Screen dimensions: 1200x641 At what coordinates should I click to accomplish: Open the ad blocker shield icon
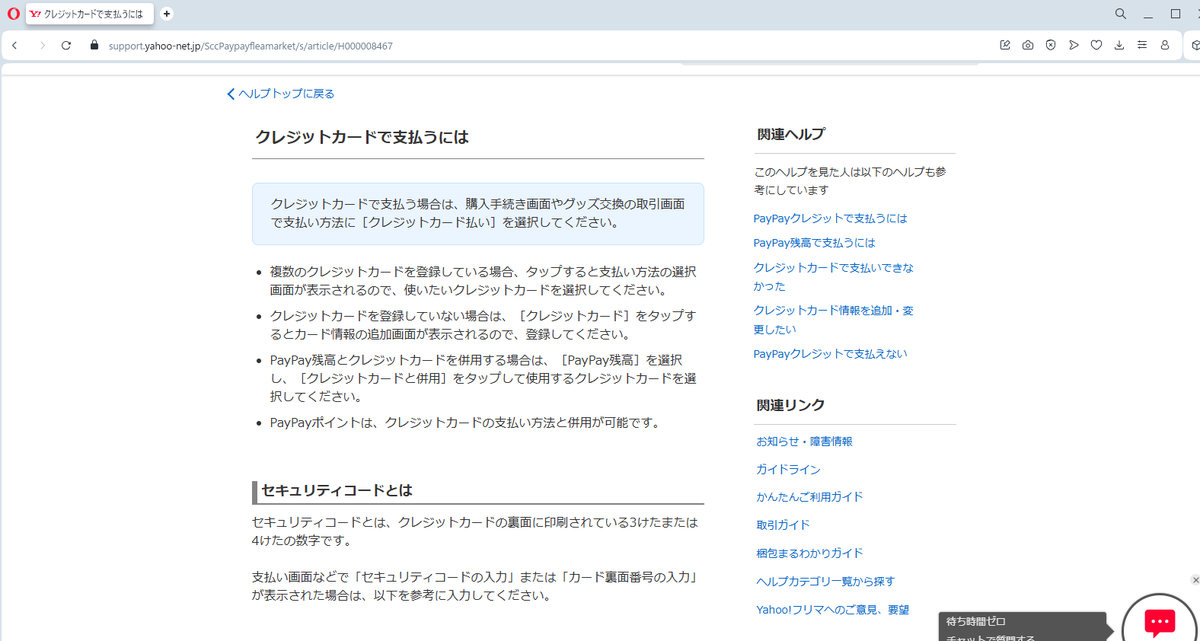click(1051, 45)
